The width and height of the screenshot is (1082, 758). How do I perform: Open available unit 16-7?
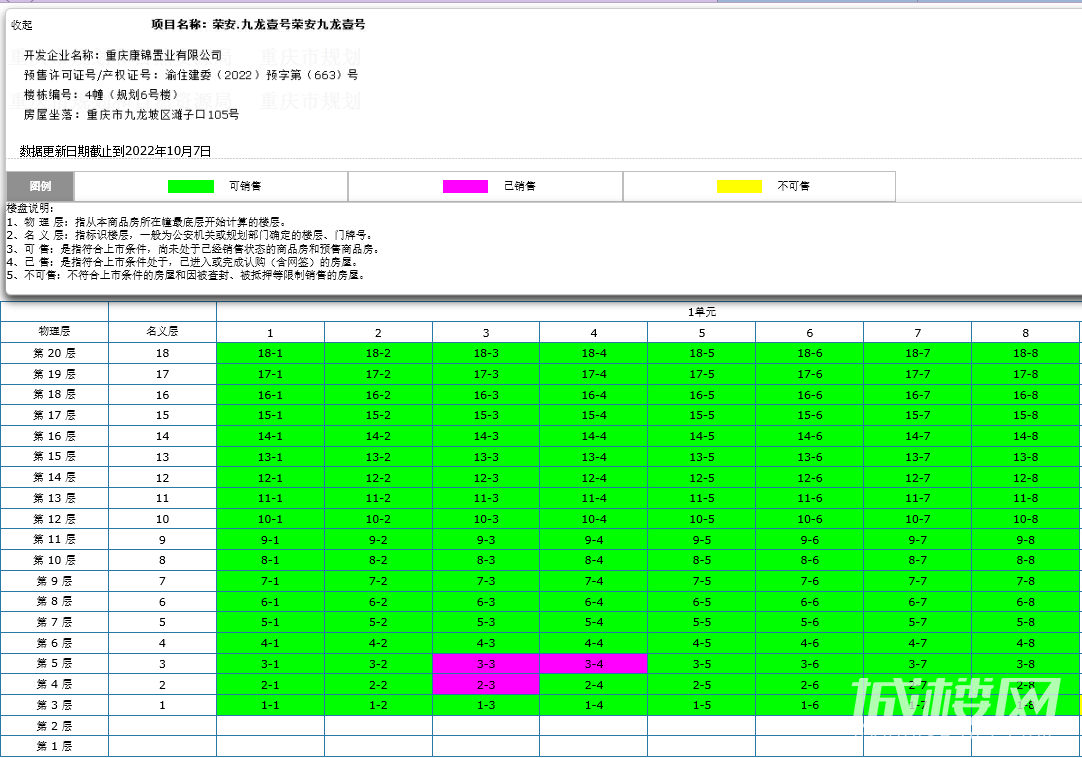[x=918, y=395]
